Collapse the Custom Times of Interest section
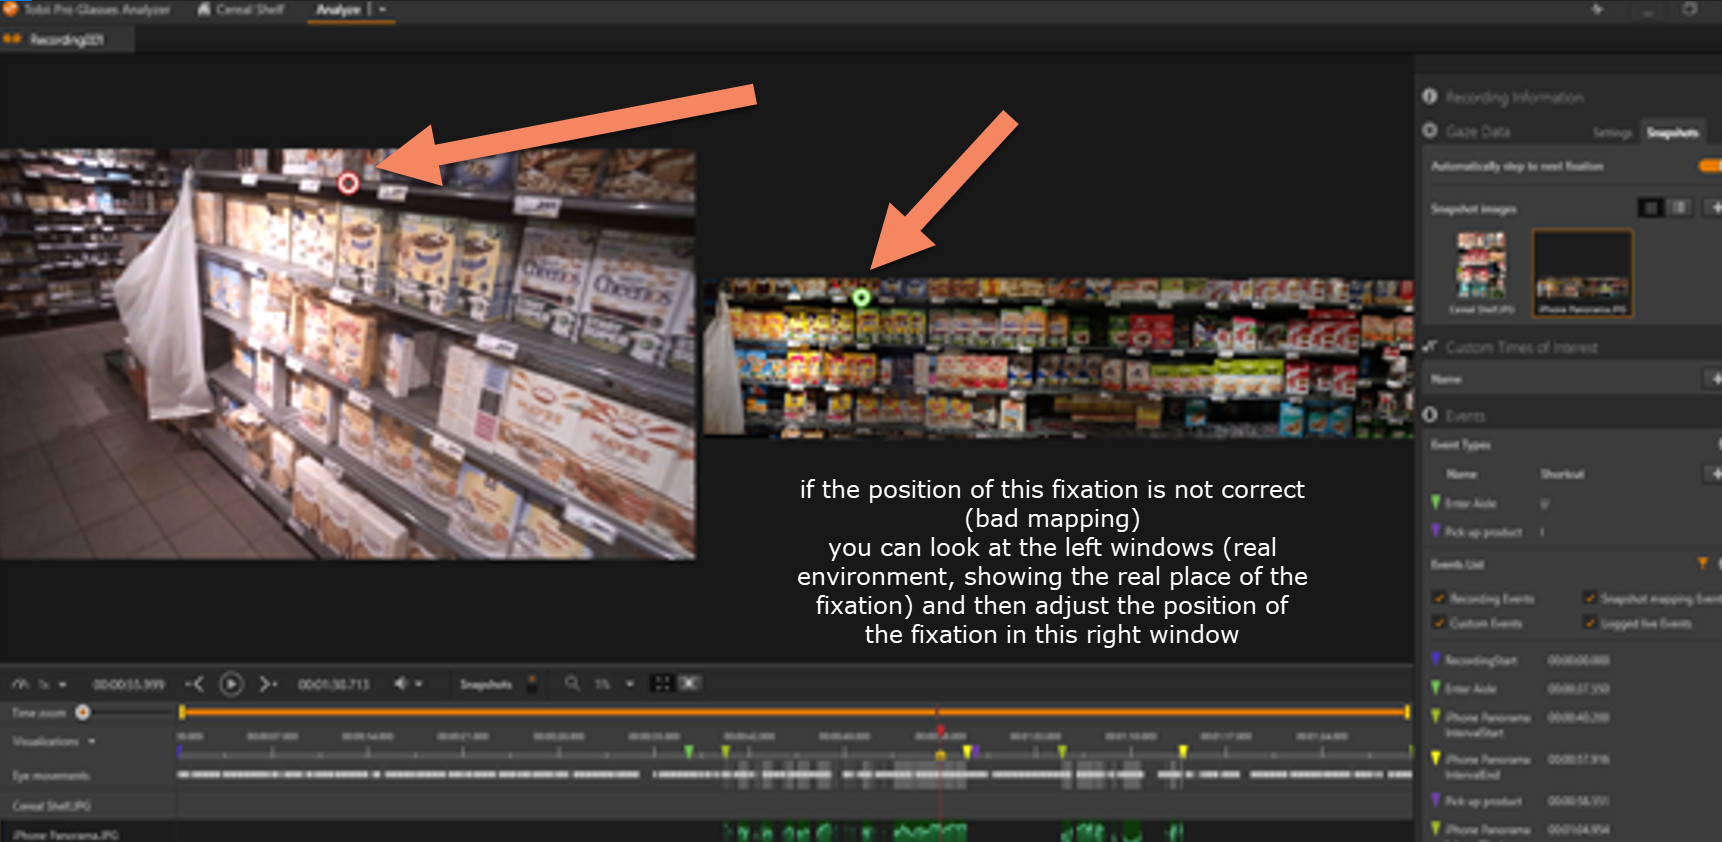The width and height of the screenshot is (1722, 842). coord(1510,347)
